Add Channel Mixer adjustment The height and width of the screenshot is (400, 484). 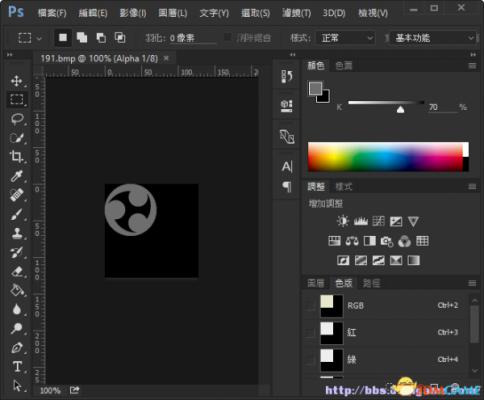(x=404, y=241)
